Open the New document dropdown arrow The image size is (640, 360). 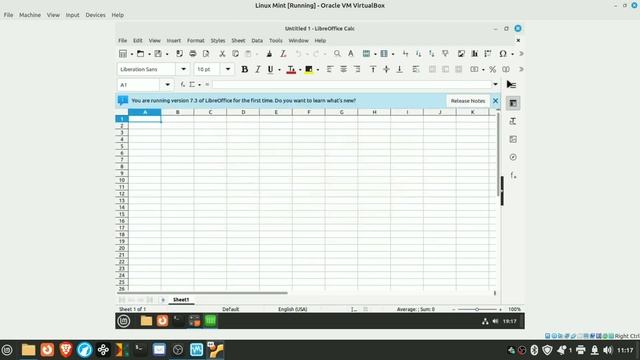tap(131, 54)
